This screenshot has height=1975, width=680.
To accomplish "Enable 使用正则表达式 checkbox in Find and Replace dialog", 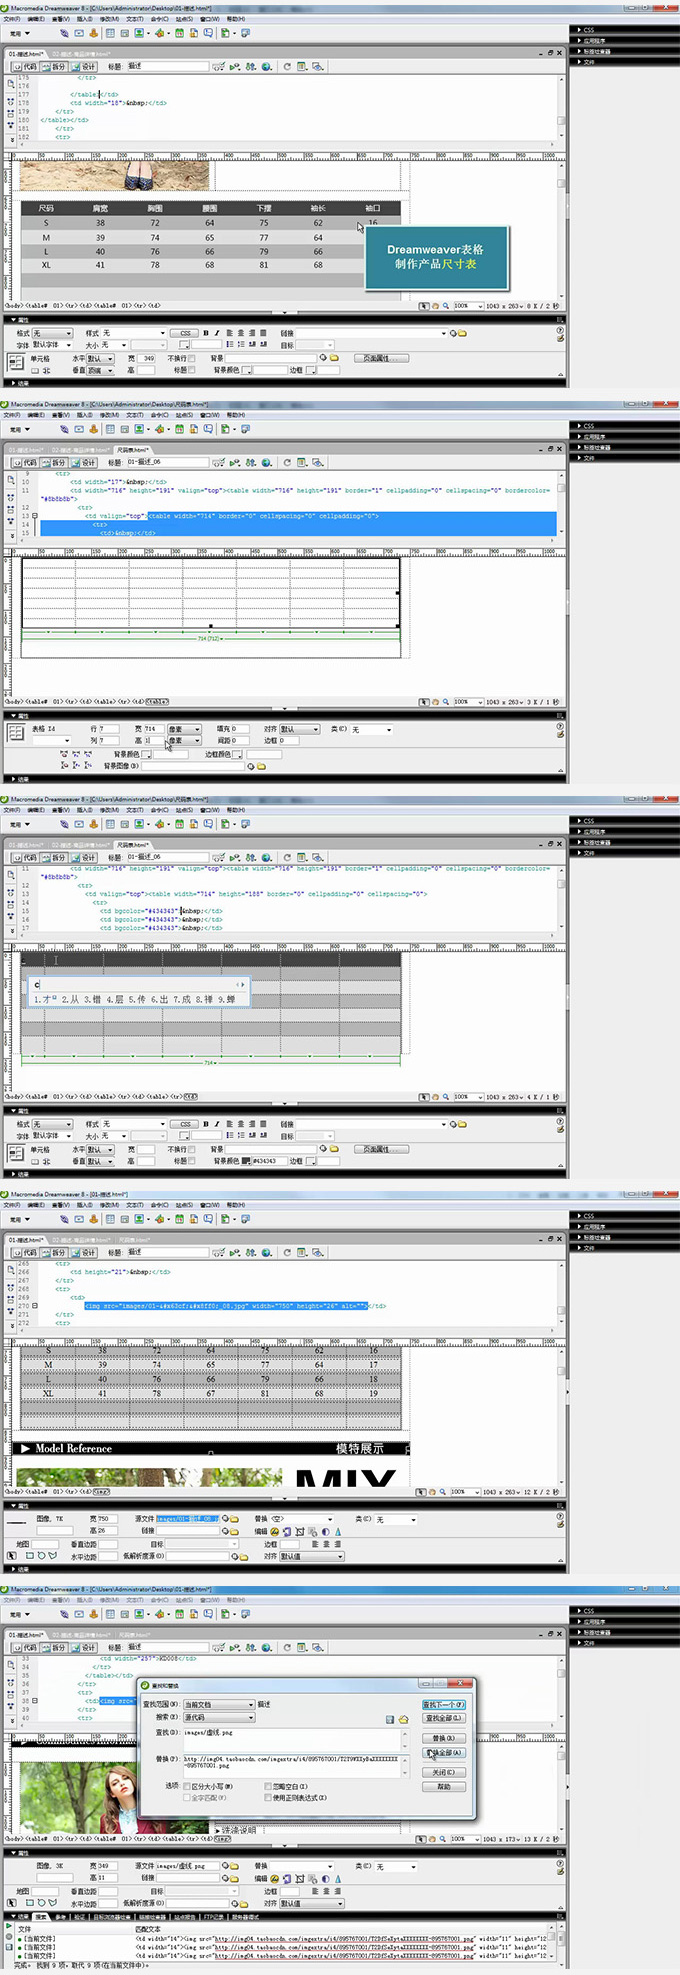I will [x=267, y=1797].
